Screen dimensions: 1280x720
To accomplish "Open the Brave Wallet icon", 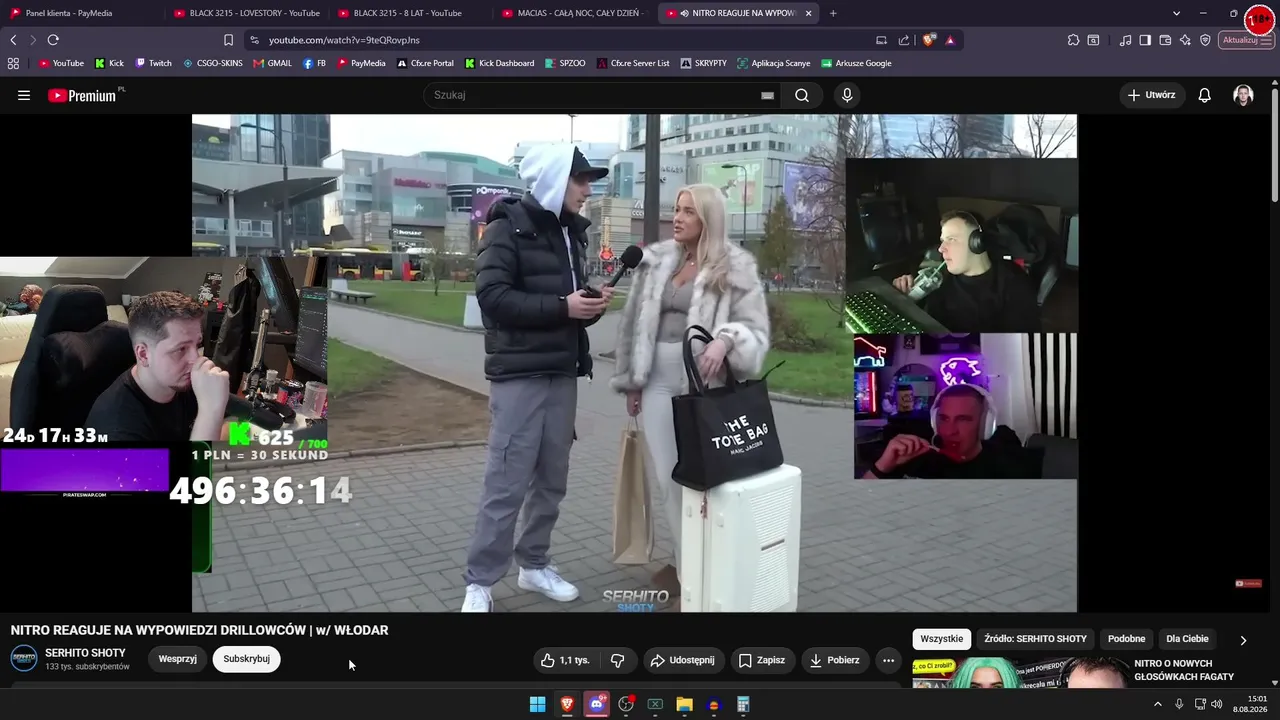I will pos(1165,40).
